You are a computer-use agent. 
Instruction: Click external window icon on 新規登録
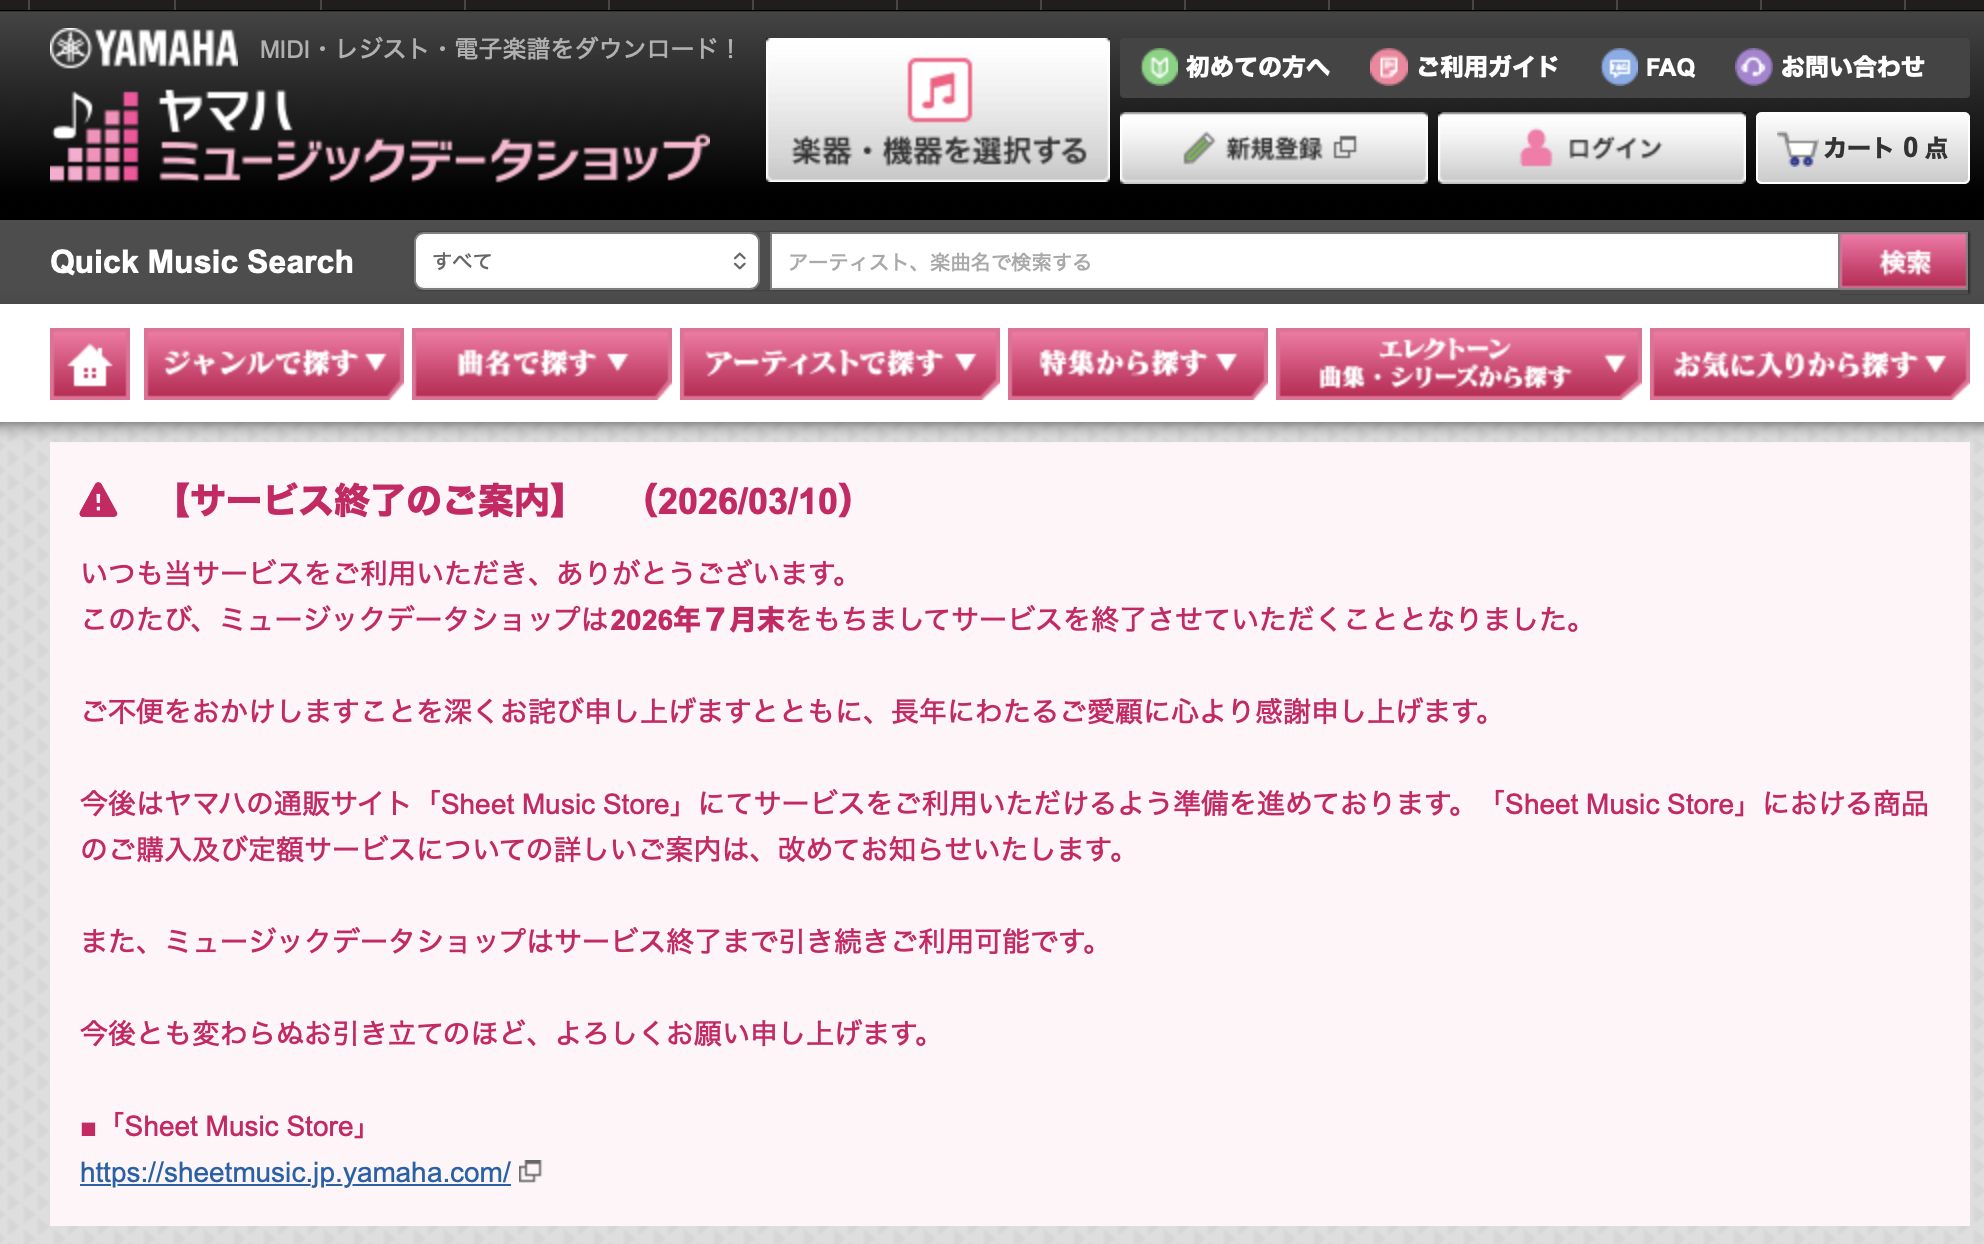tap(1345, 148)
